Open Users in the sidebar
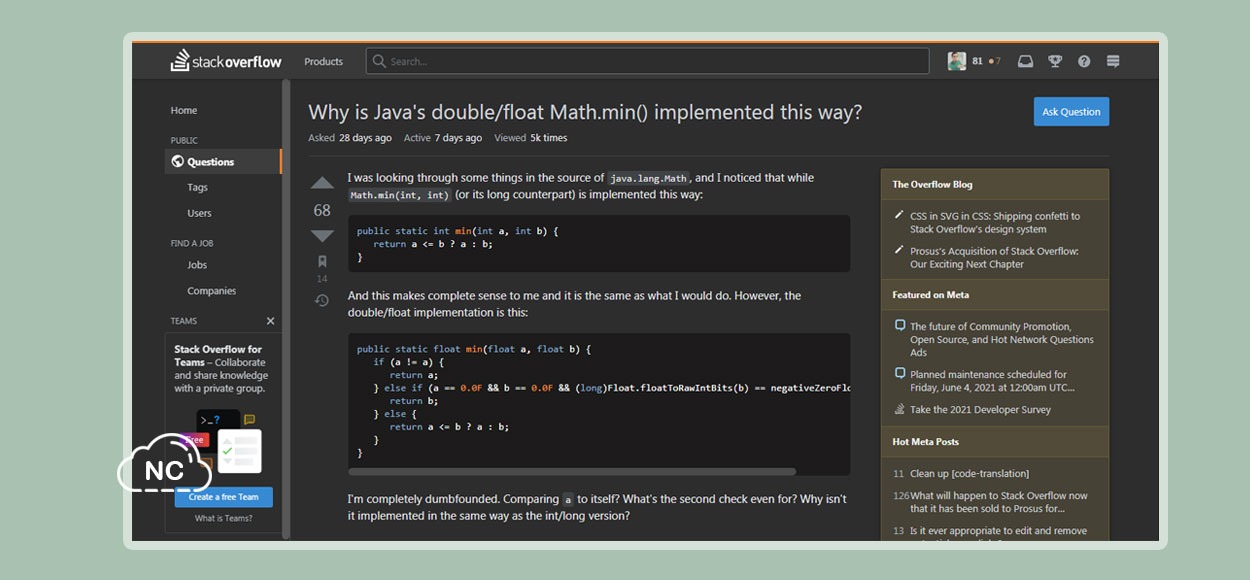1250x580 pixels. point(199,214)
